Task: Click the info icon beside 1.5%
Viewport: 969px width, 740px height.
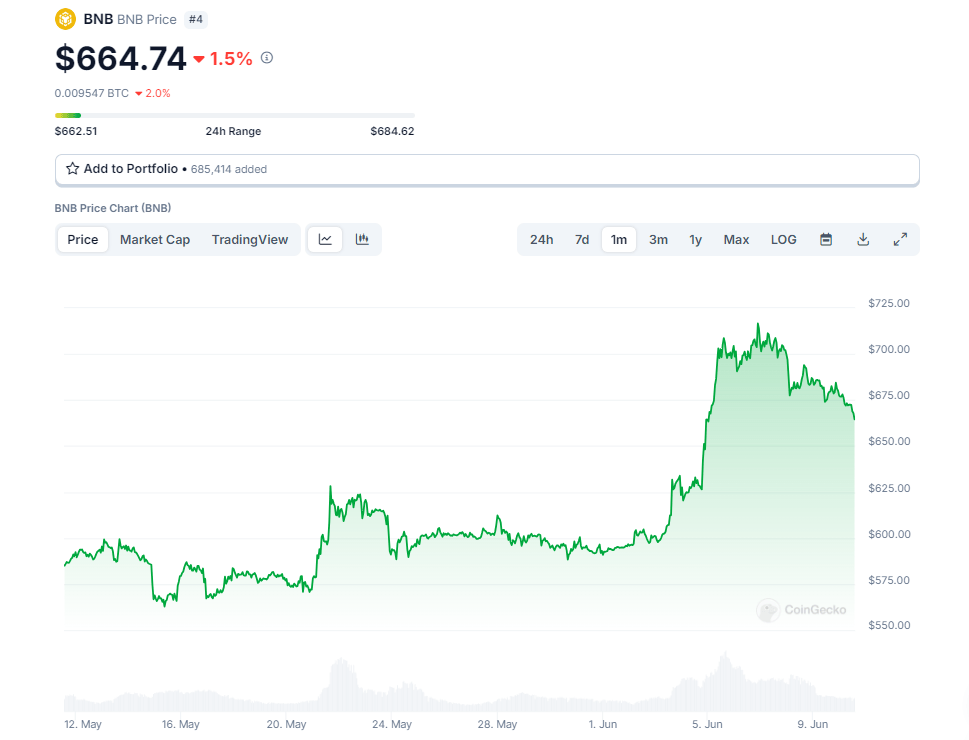Action: [x=267, y=58]
